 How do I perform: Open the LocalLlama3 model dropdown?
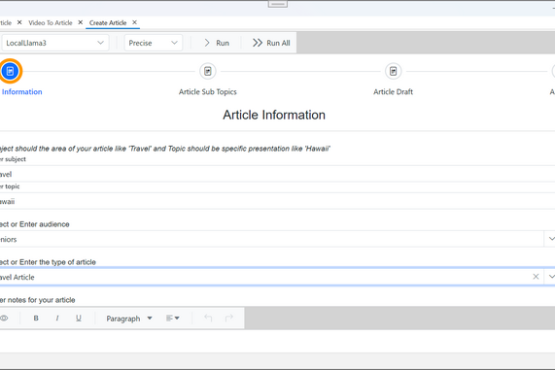point(55,43)
